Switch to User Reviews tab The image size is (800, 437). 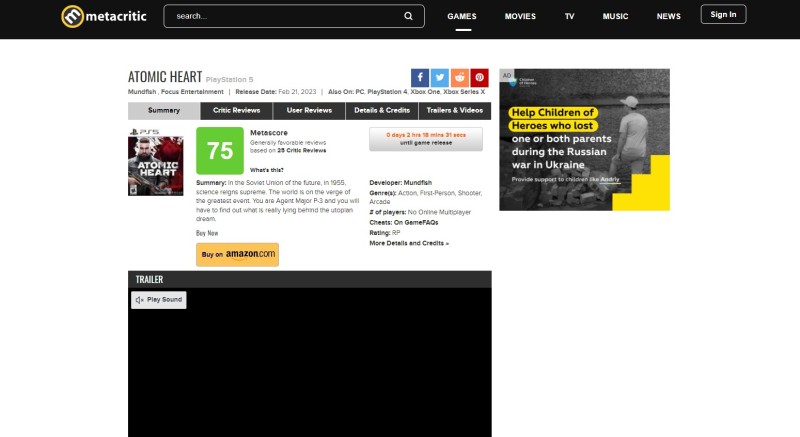(309, 111)
